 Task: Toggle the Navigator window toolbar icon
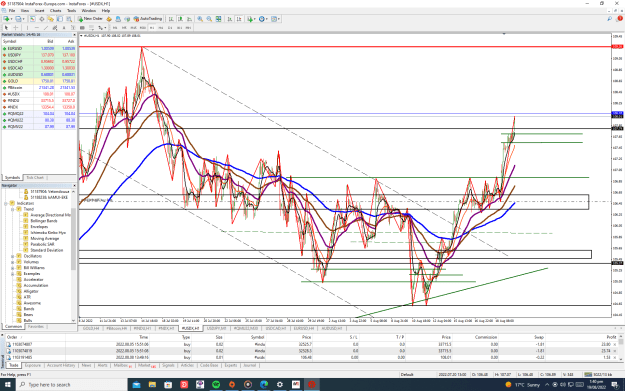(51, 19)
